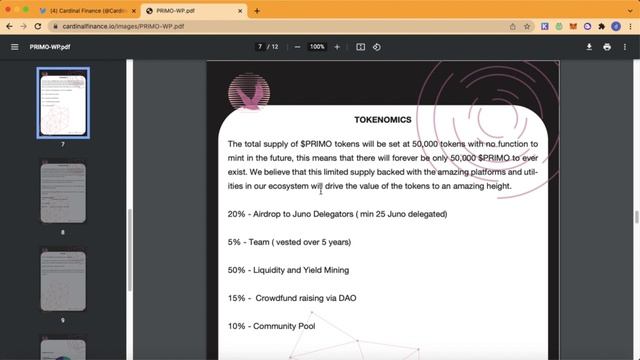Image resolution: width=640 pixels, height=360 pixels.
Task: Switch to the Cardinal Finance Twitter tab
Action: tap(88, 11)
